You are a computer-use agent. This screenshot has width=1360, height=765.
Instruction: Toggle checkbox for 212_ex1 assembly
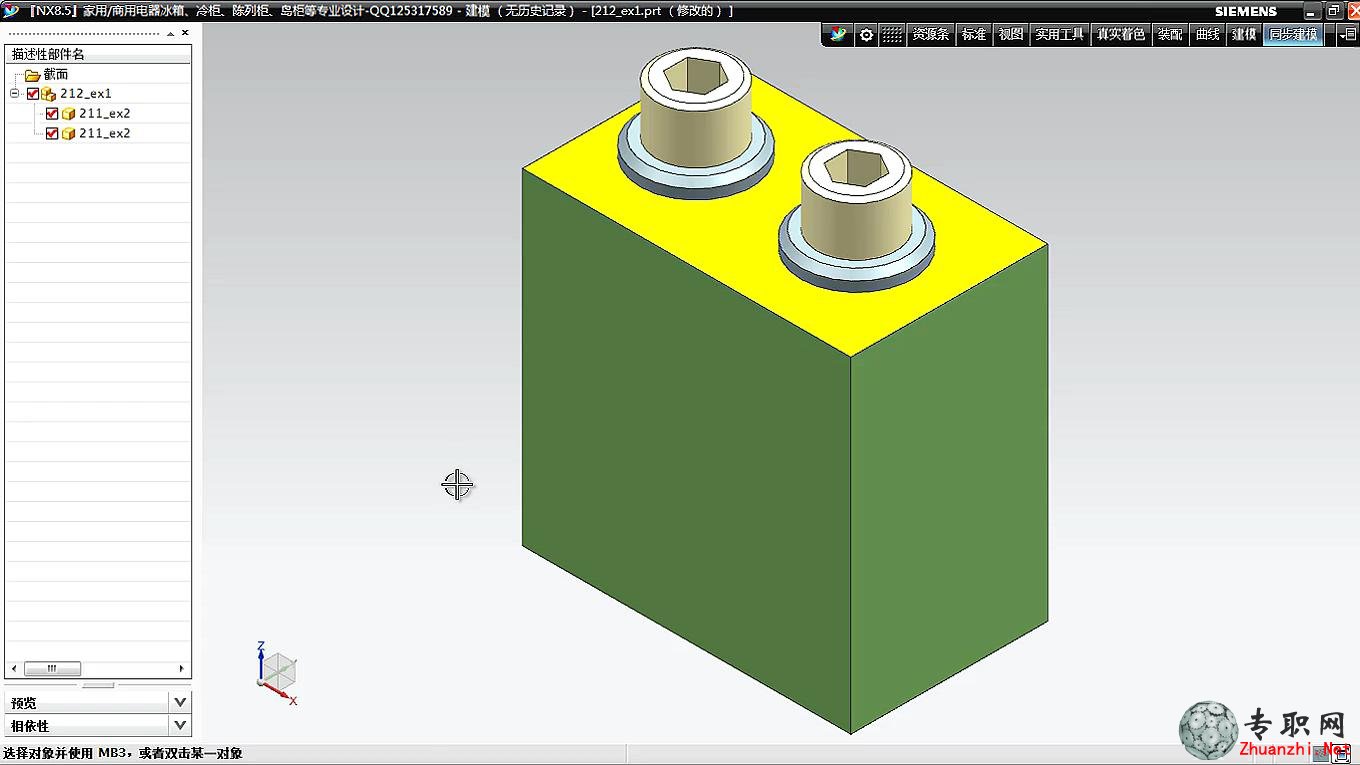pos(32,94)
